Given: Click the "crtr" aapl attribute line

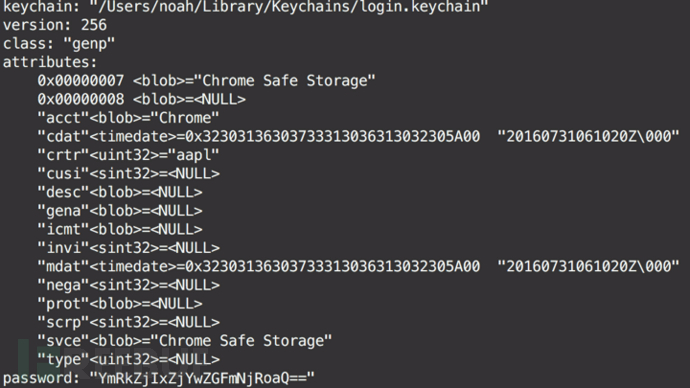Looking at the screenshot, I should (x=128, y=155).
